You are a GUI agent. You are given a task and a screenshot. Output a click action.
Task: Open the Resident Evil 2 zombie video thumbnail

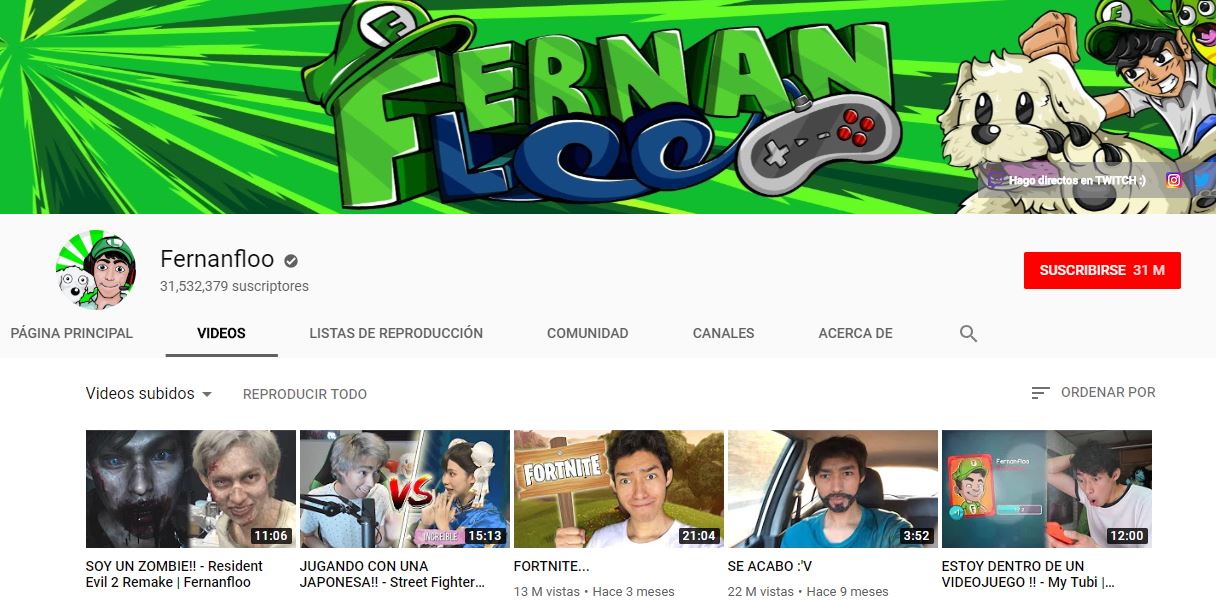191,489
